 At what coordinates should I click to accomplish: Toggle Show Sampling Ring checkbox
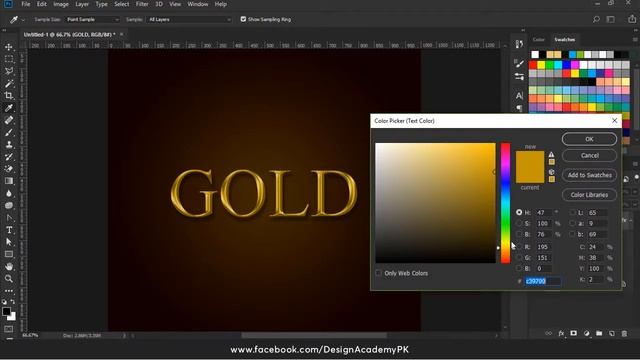[x=243, y=19]
